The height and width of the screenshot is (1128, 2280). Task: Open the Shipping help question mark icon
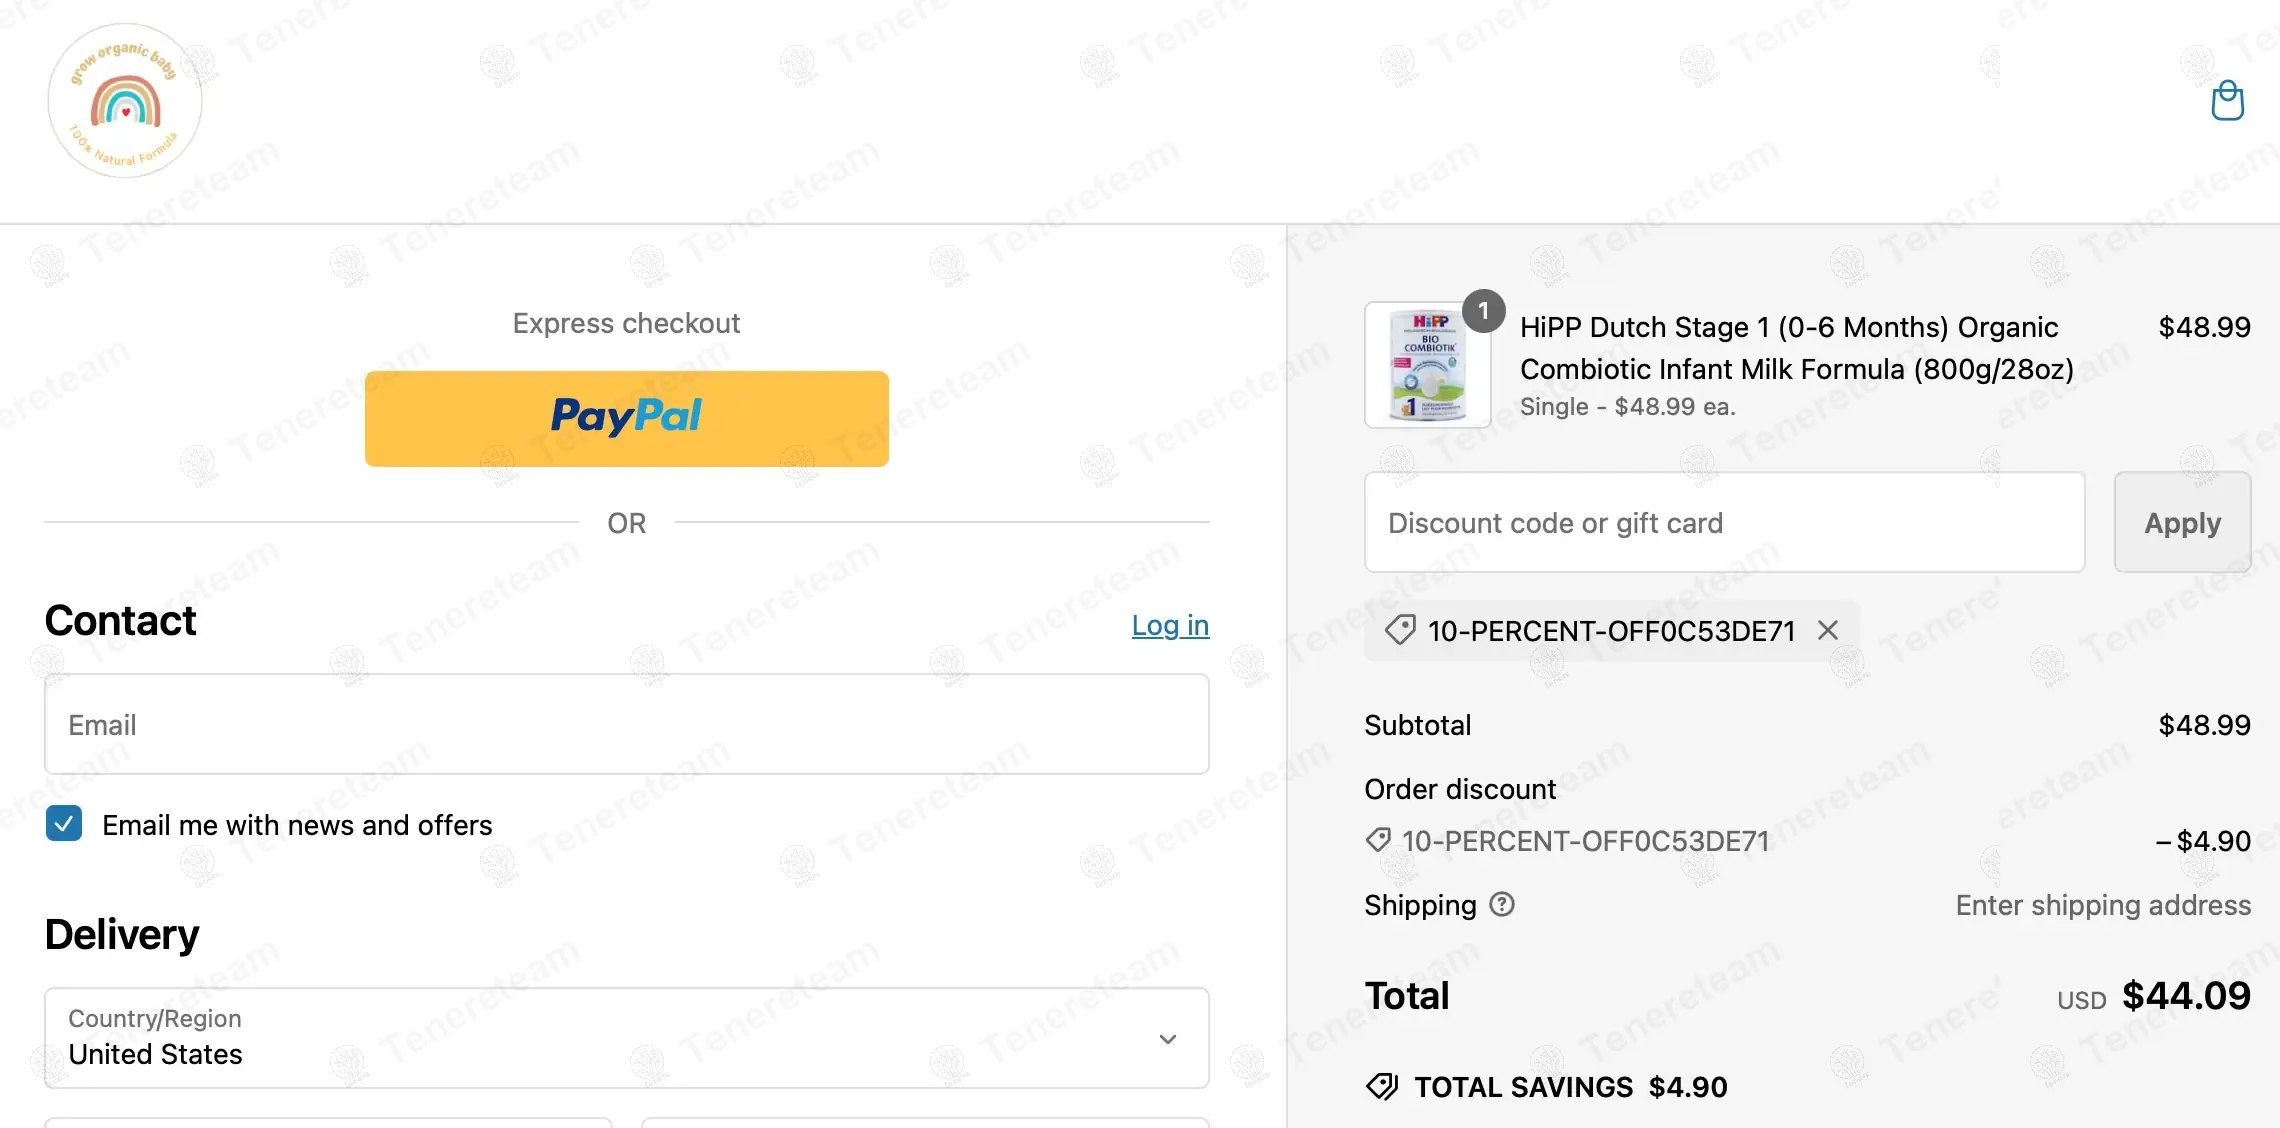coord(1502,904)
